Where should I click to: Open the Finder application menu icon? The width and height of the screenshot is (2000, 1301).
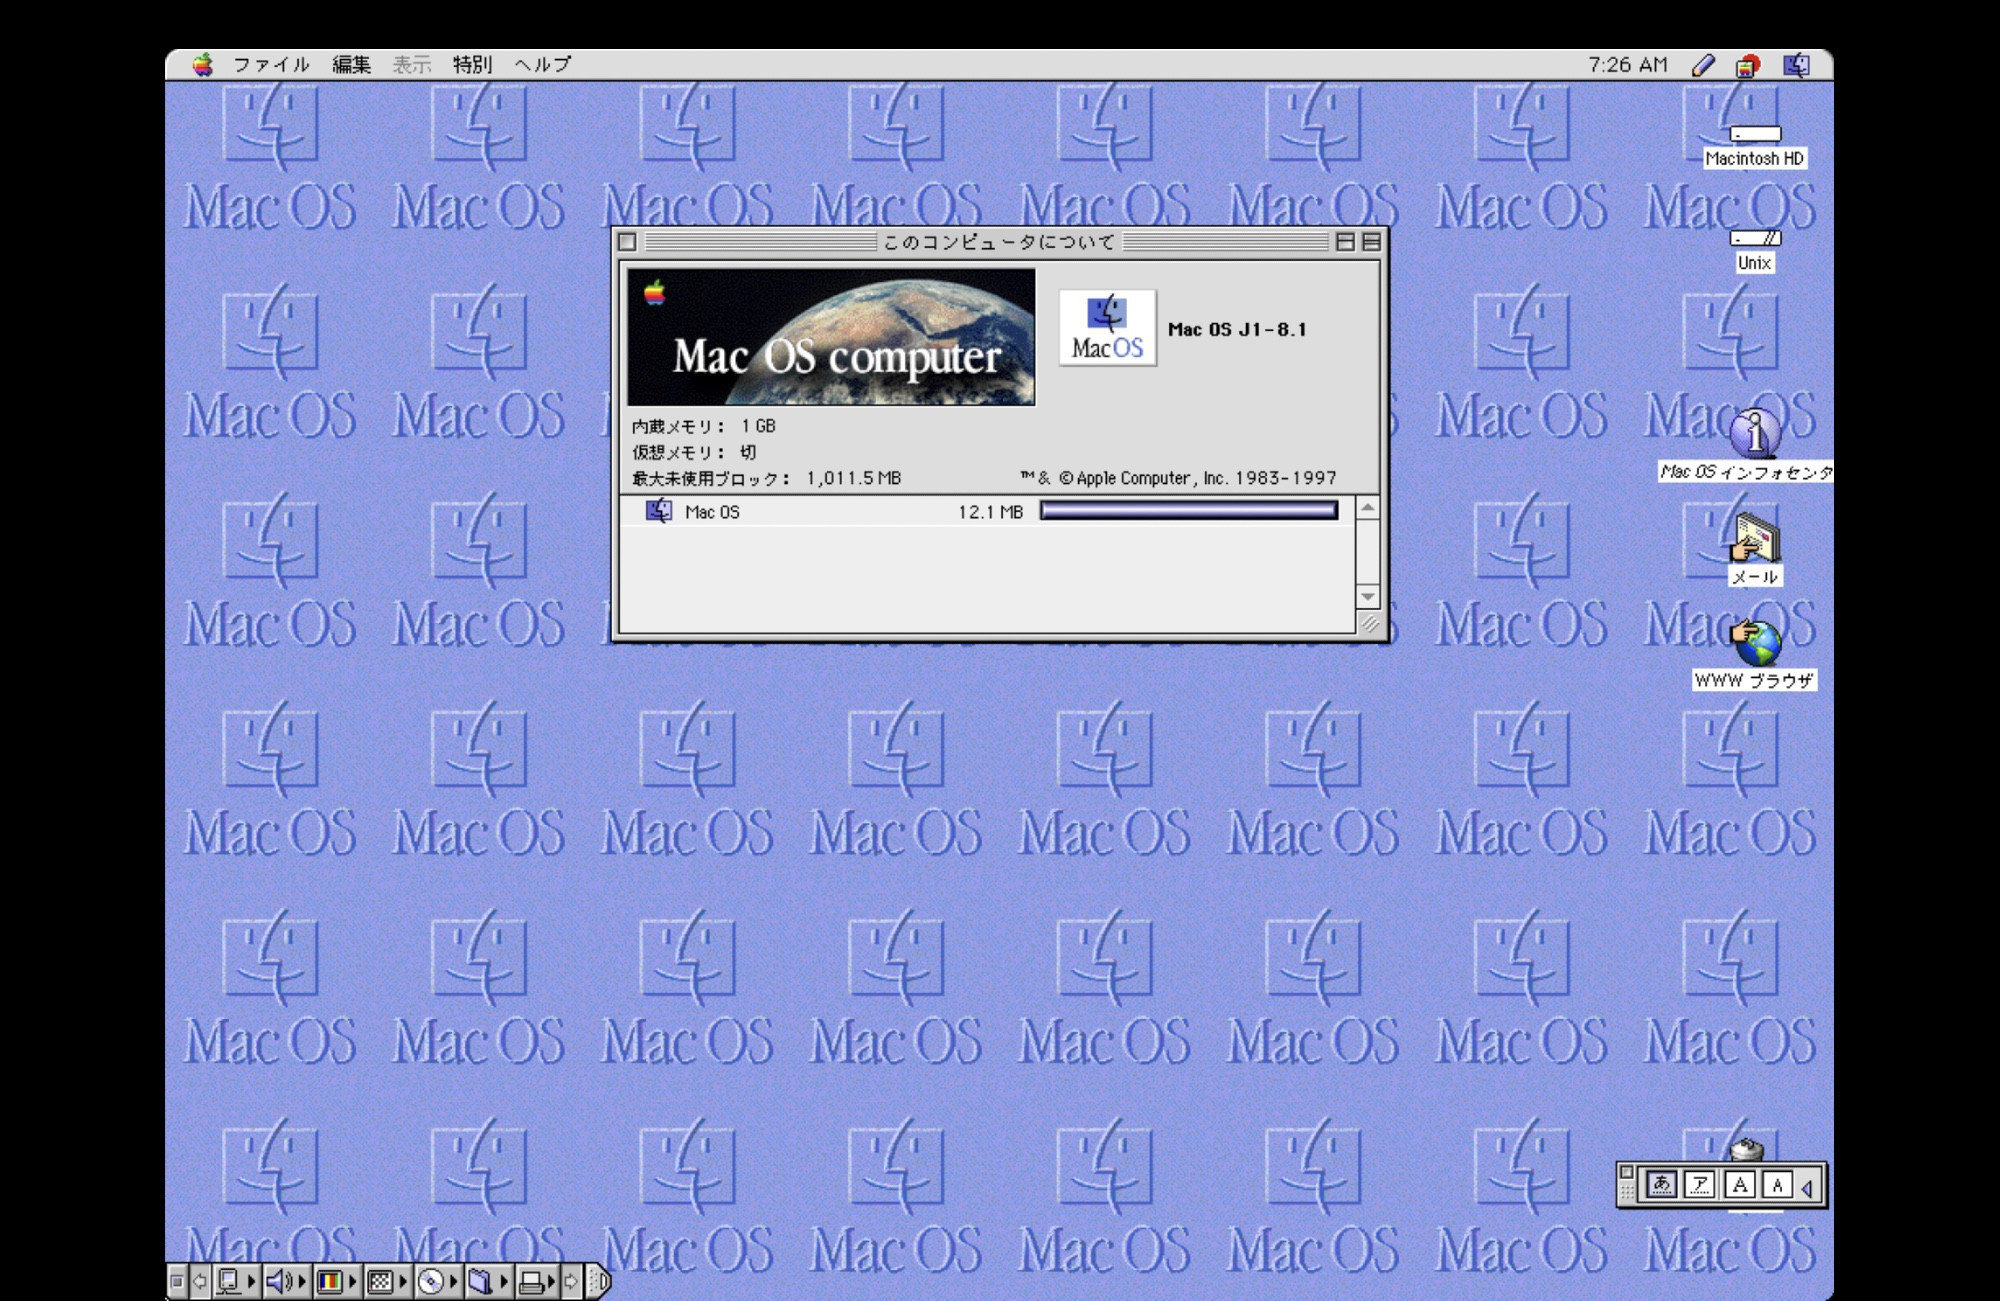[x=1797, y=65]
